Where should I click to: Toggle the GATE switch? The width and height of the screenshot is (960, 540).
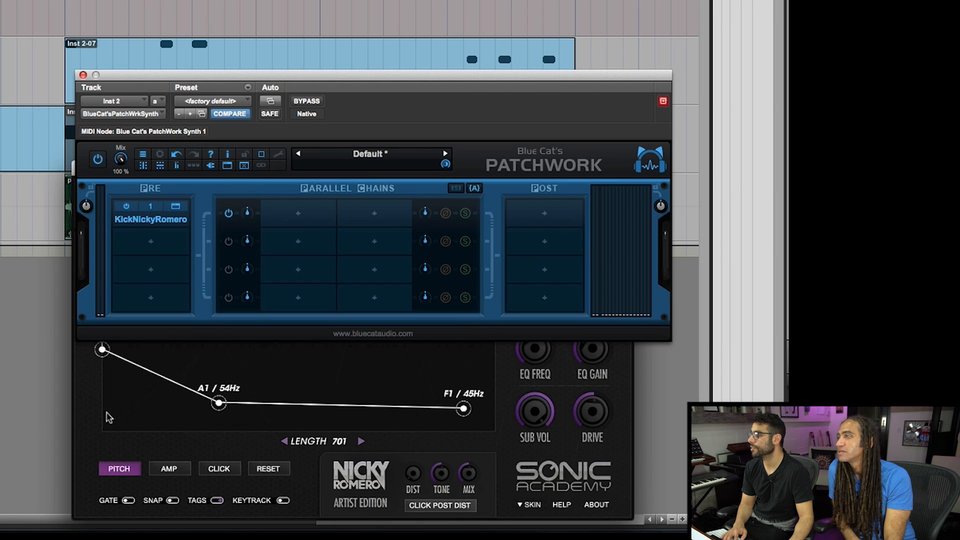(128, 500)
